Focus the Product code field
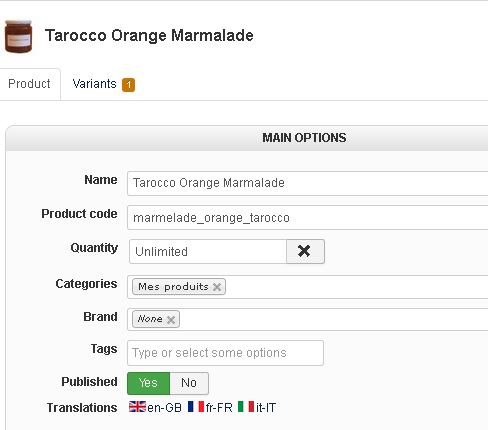488x430 pixels. tap(307, 218)
